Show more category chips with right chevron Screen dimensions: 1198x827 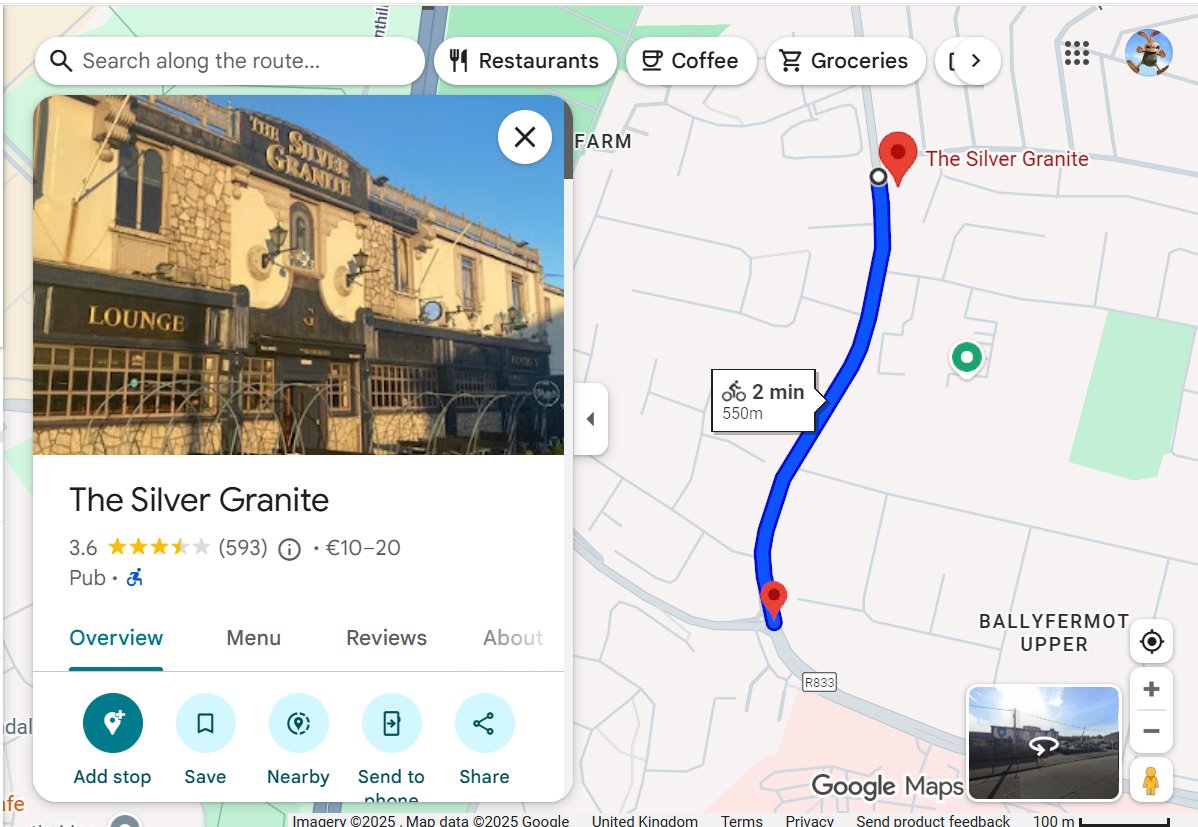point(976,61)
